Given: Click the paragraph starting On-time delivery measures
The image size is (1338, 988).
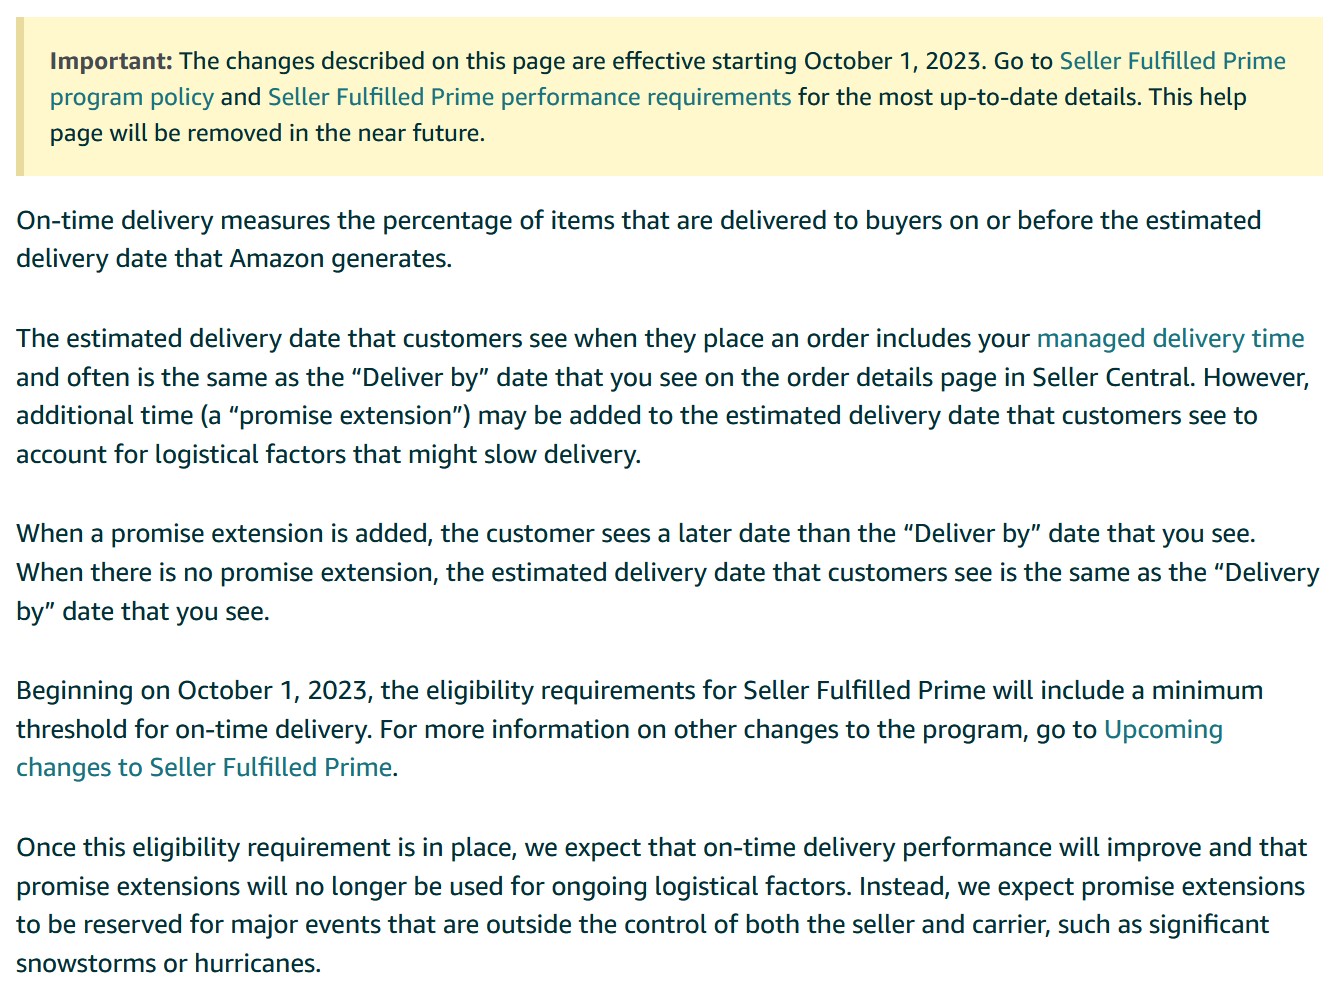Looking at the screenshot, I should click(x=638, y=239).
